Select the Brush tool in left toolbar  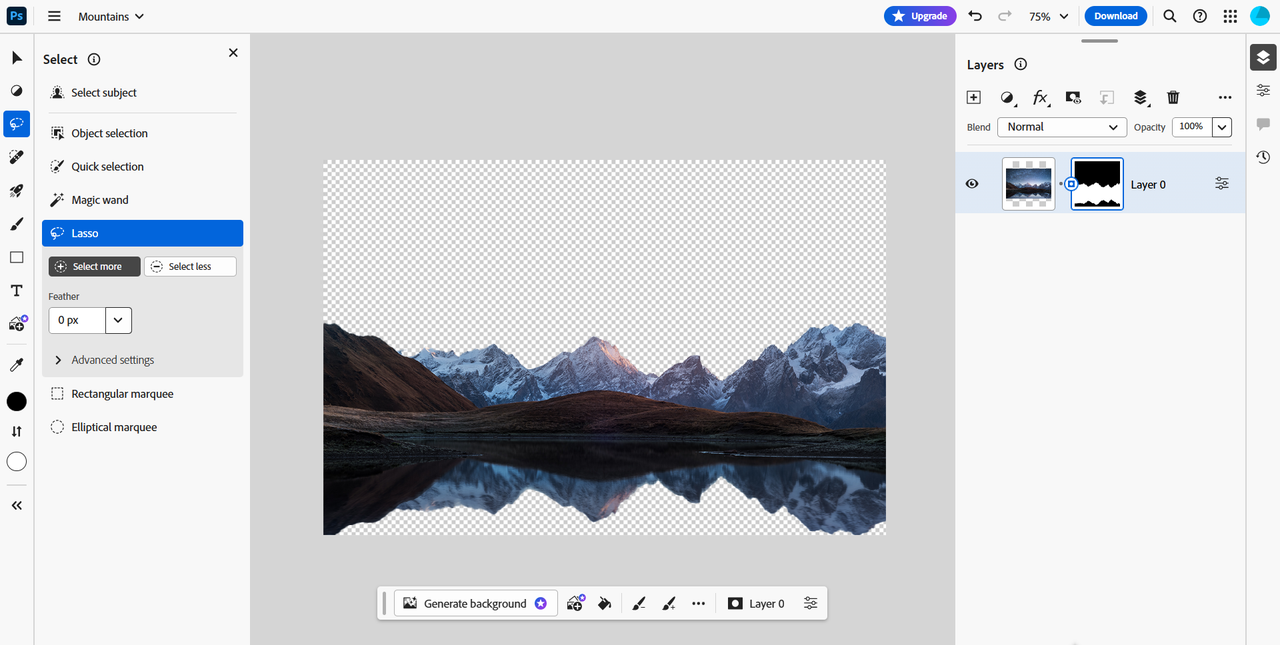[17, 224]
